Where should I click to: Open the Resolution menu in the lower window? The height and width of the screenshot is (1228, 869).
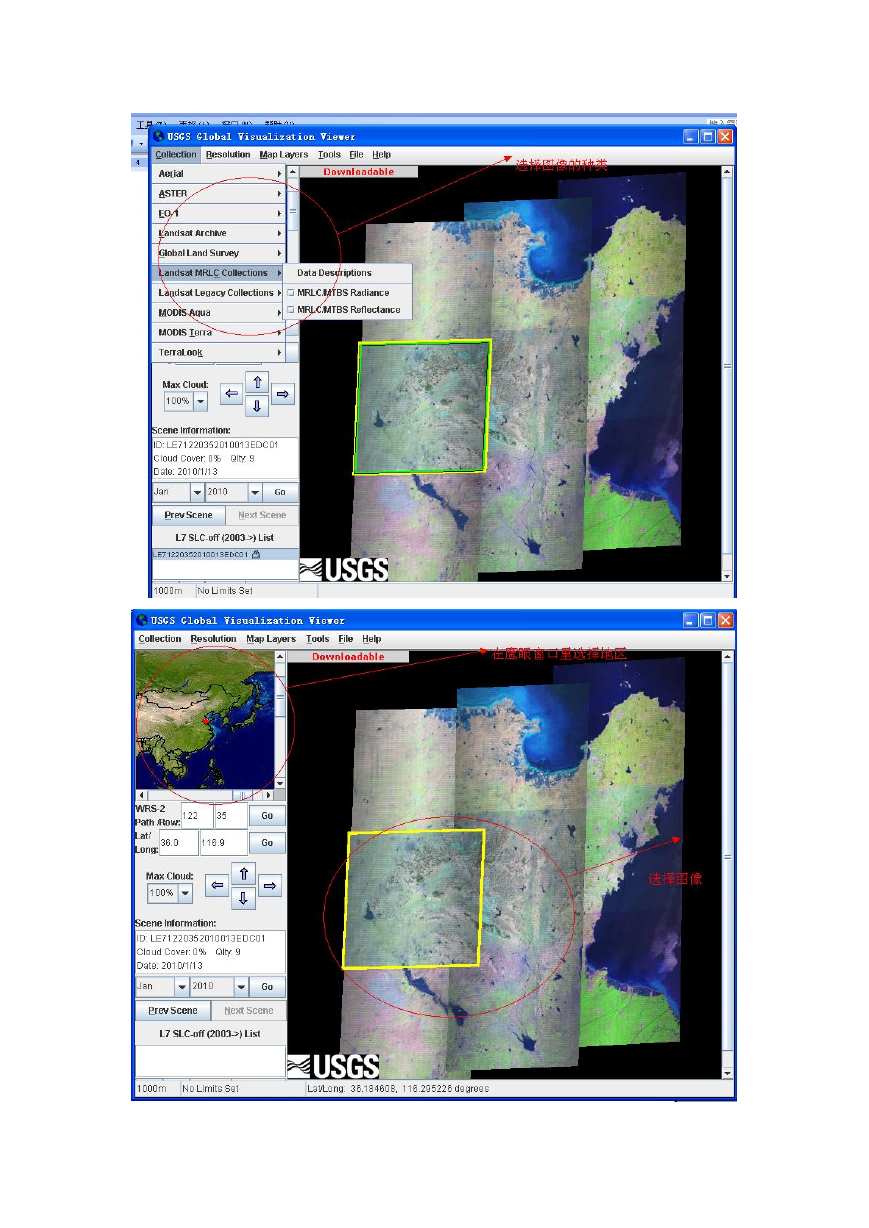pyautogui.click(x=213, y=639)
